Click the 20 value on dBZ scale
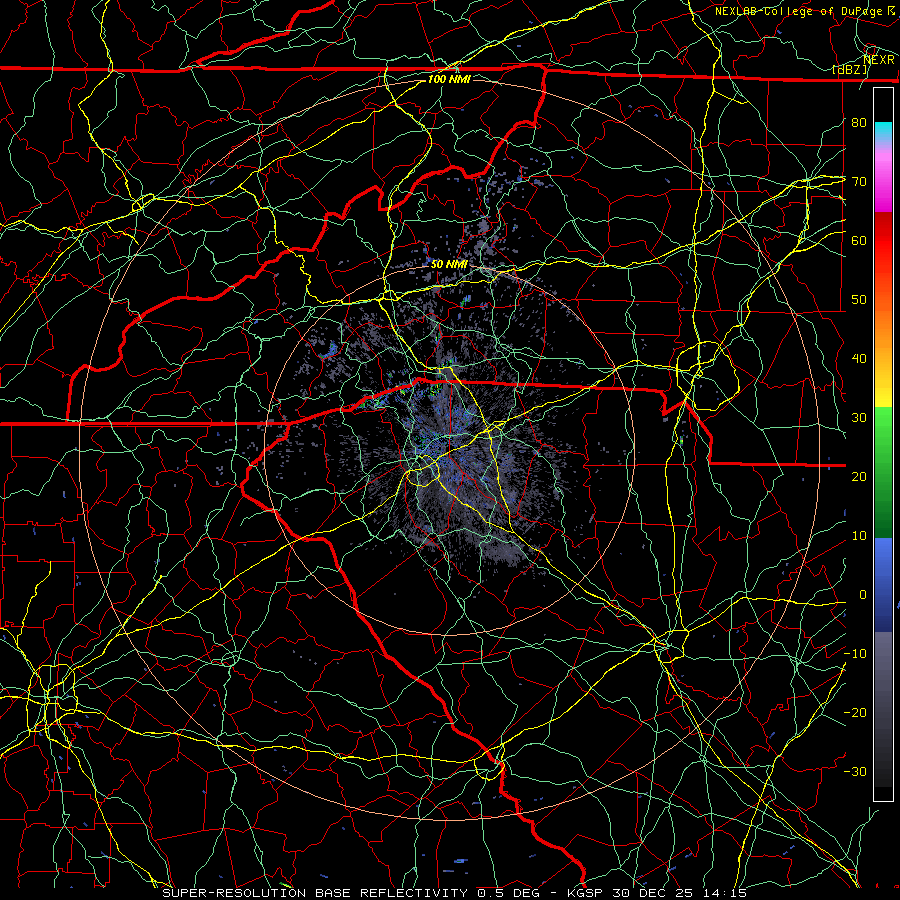Screen dimensions: 900x900 pos(859,476)
